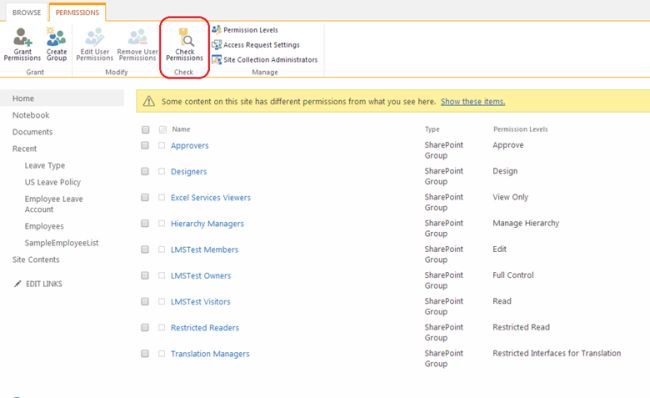Open the Employee Leave Account link
The image size is (650, 398).
(53, 204)
